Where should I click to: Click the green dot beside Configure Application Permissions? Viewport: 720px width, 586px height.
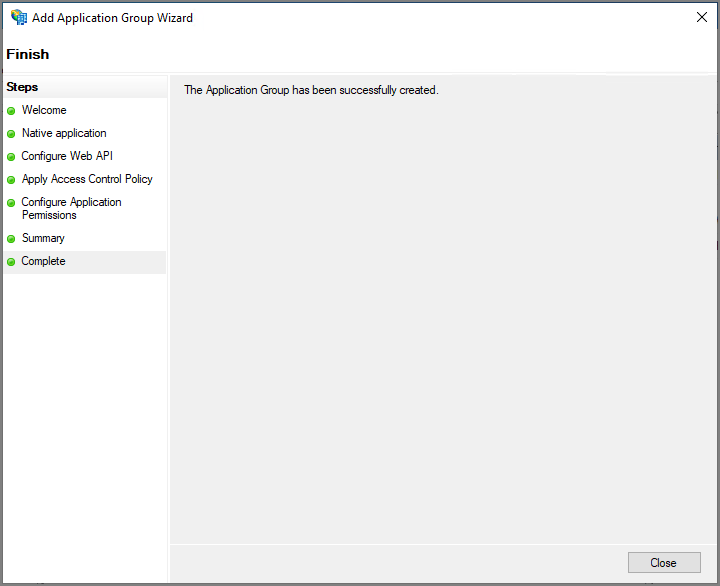[11, 203]
